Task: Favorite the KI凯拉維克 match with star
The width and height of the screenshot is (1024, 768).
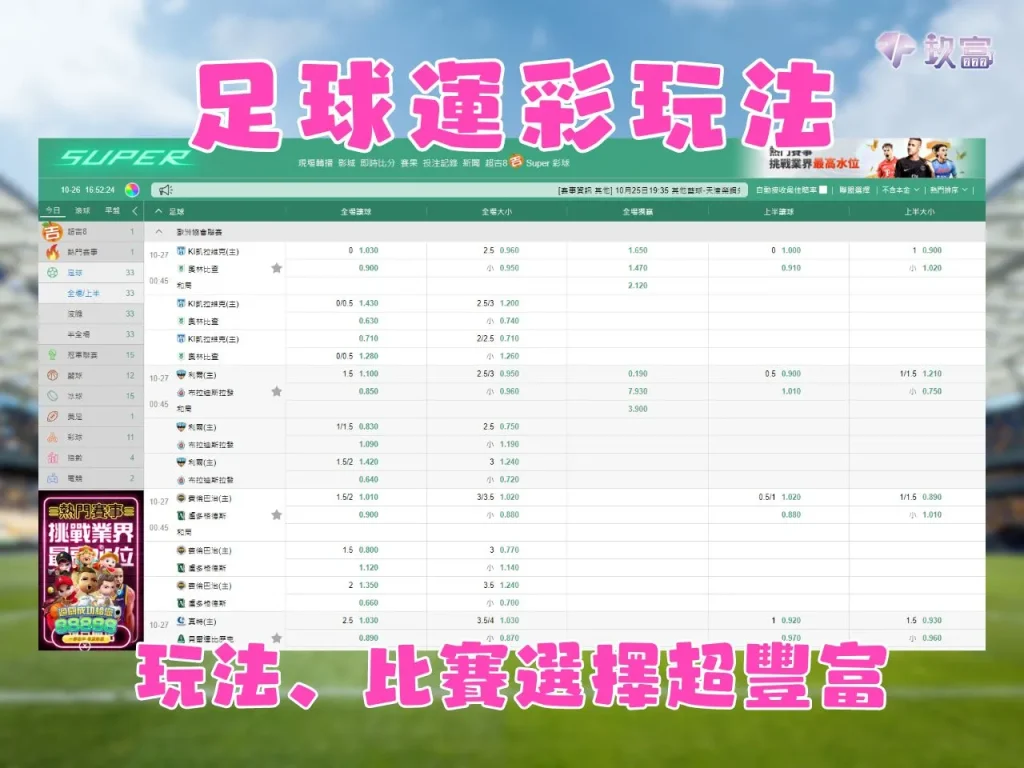Action: tap(277, 268)
